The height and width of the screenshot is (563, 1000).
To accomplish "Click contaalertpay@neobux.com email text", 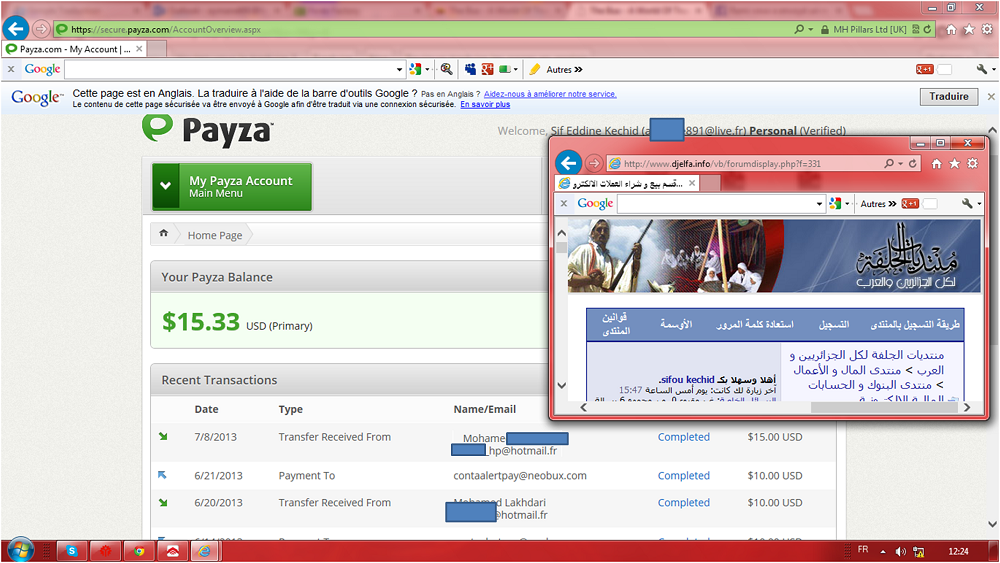I will click(x=520, y=476).
